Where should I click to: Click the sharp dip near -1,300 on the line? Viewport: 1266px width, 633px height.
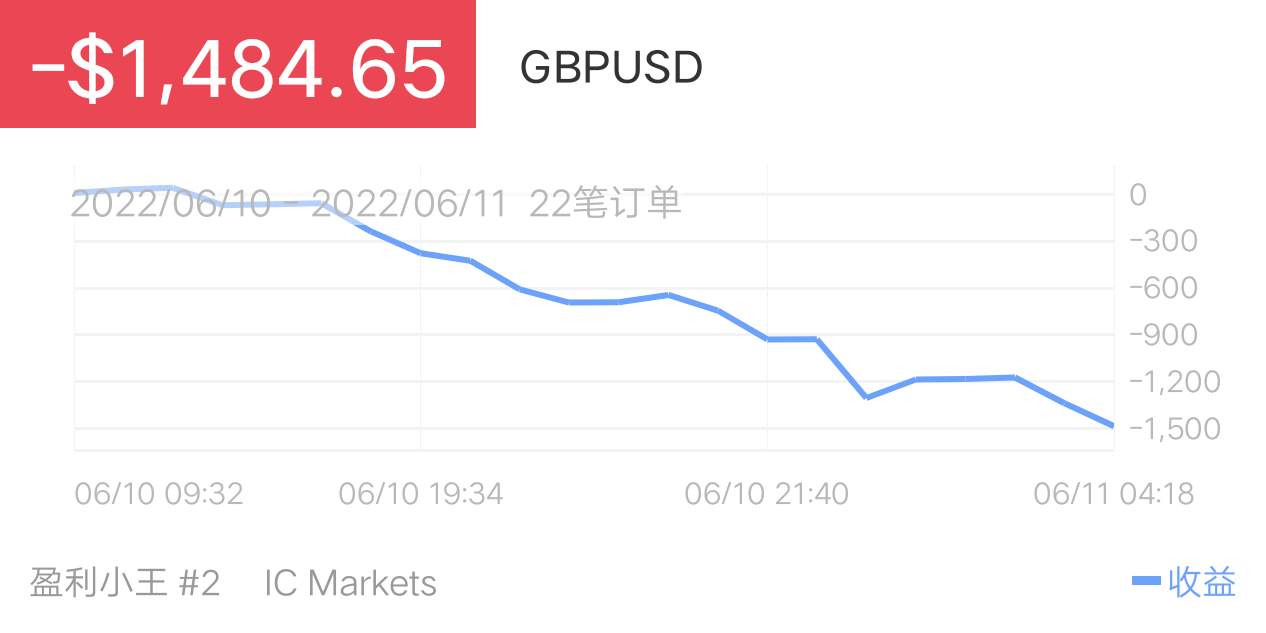(866, 398)
